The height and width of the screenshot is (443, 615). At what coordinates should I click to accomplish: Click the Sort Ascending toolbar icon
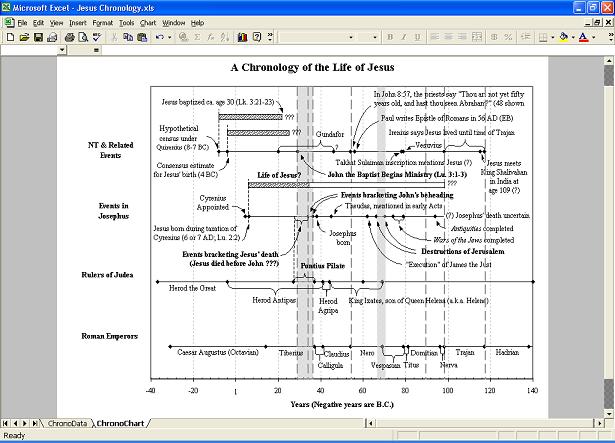coord(225,37)
